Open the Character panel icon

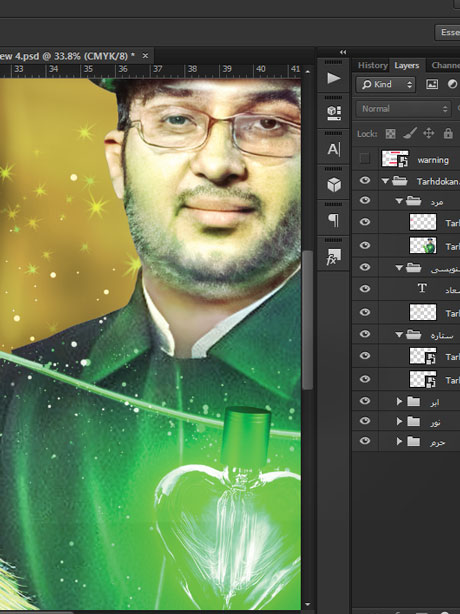tap(334, 149)
